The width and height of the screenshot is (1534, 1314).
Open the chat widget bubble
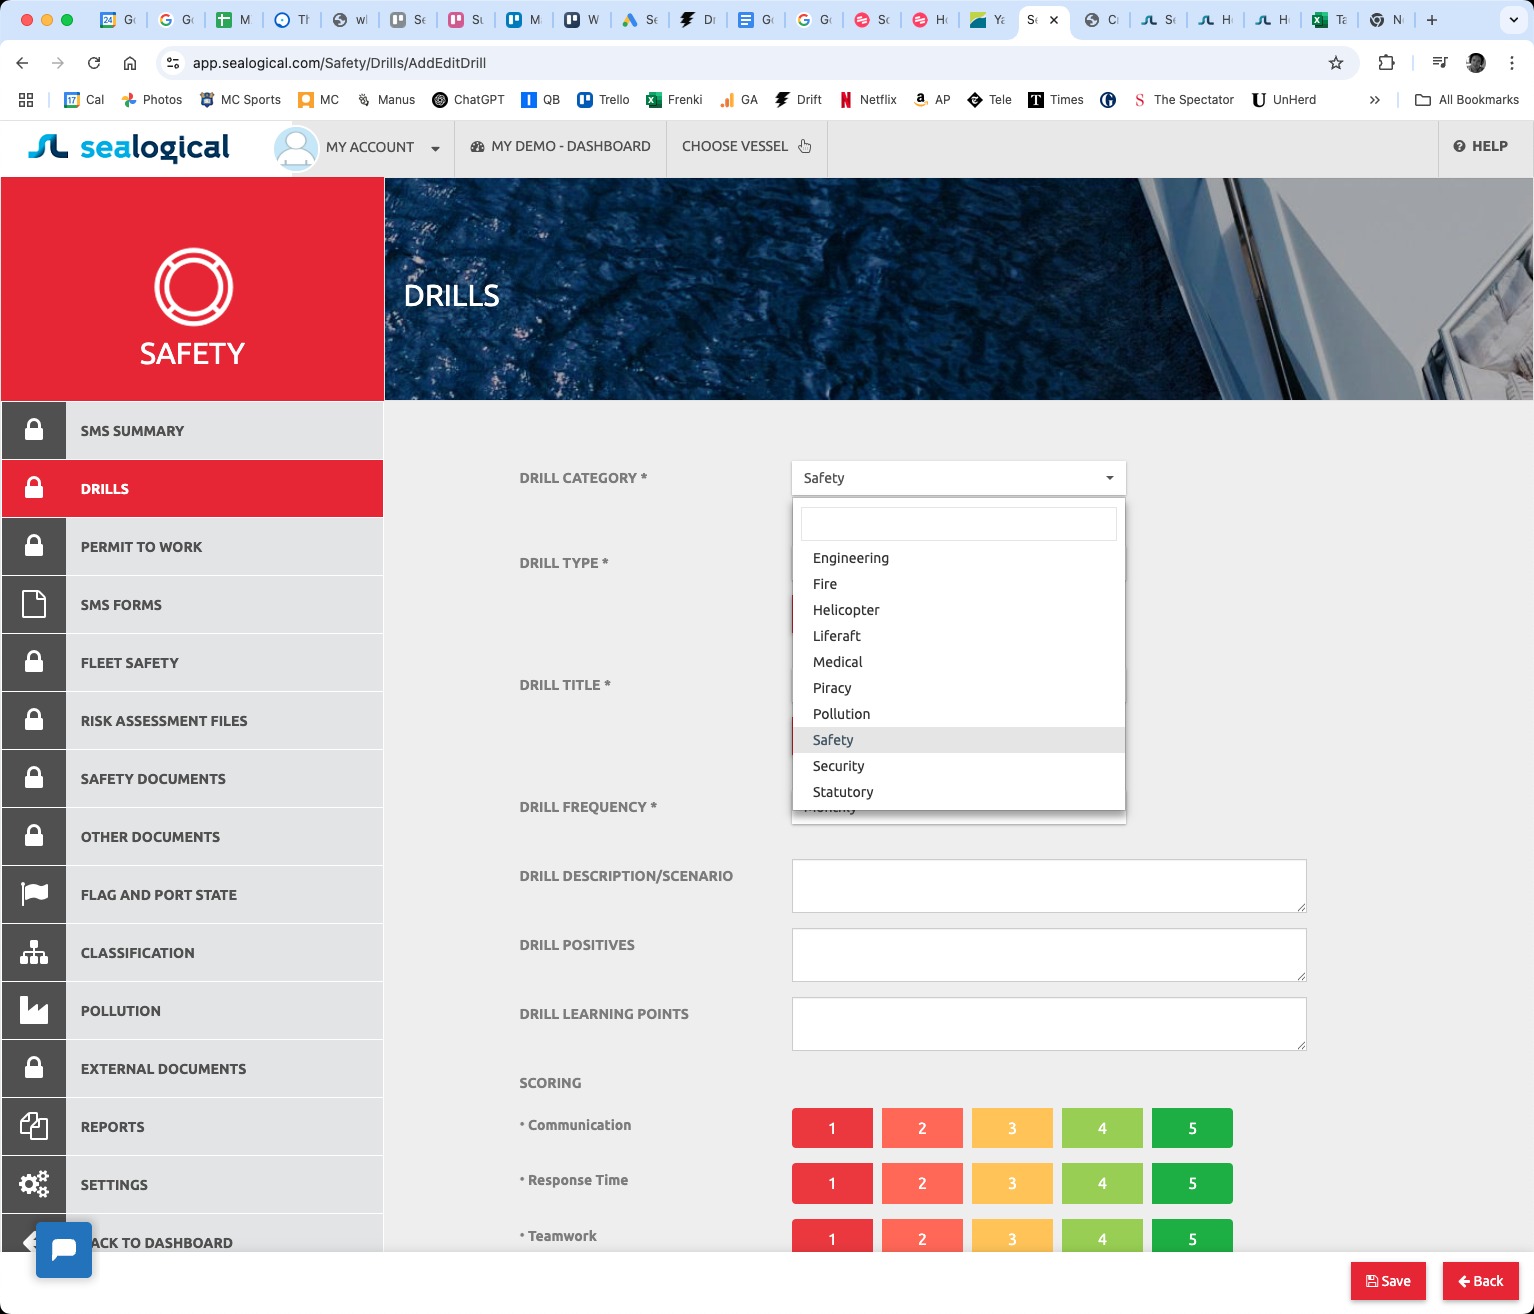tap(64, 1250)
